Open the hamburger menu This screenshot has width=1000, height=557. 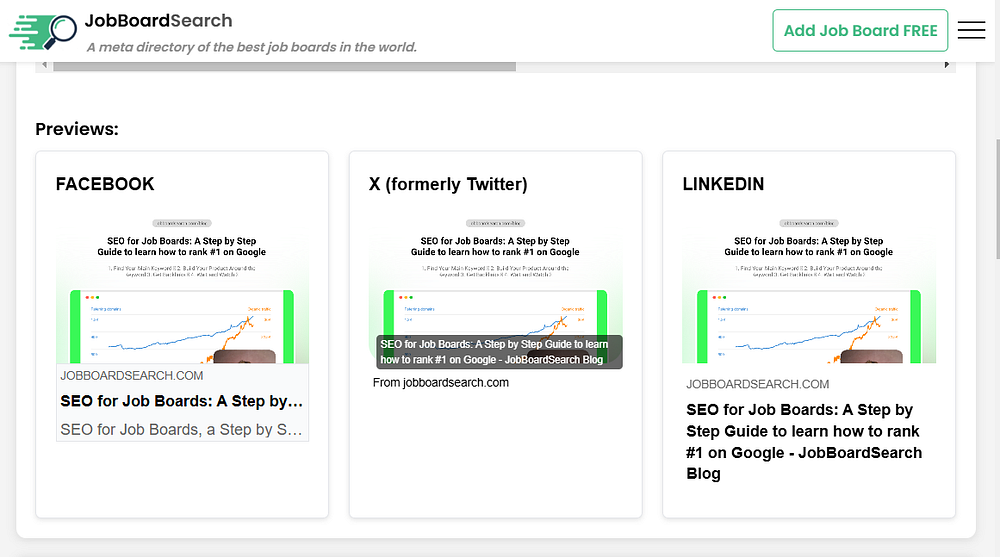[x=971, y=30]
